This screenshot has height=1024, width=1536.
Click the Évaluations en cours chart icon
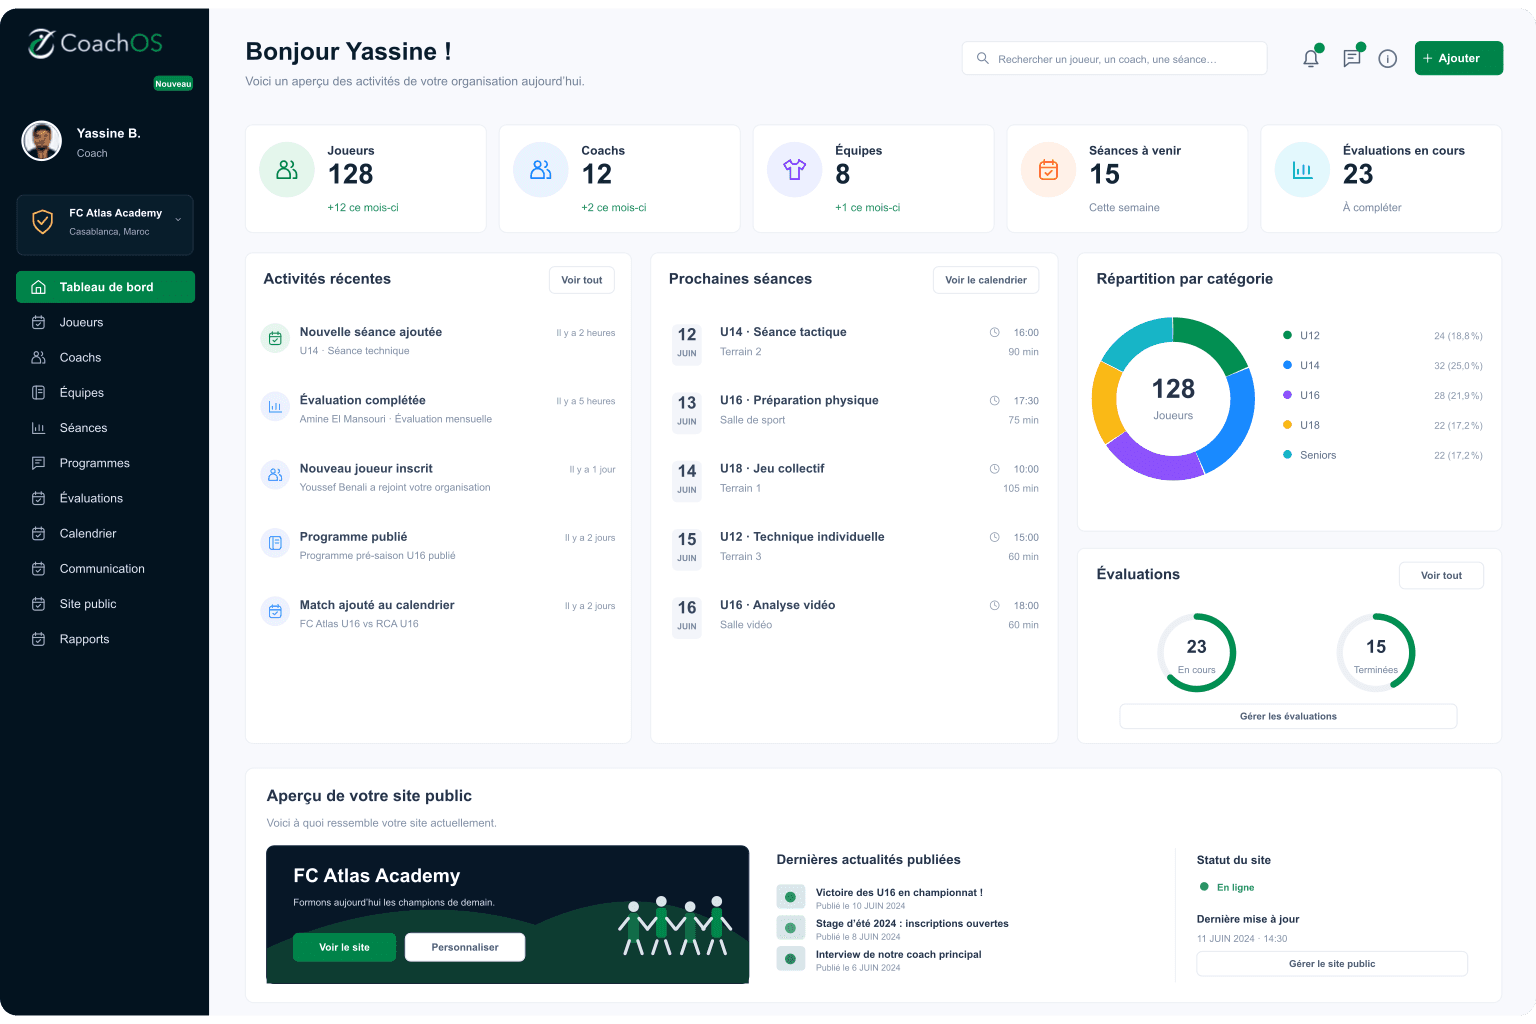1303,170
